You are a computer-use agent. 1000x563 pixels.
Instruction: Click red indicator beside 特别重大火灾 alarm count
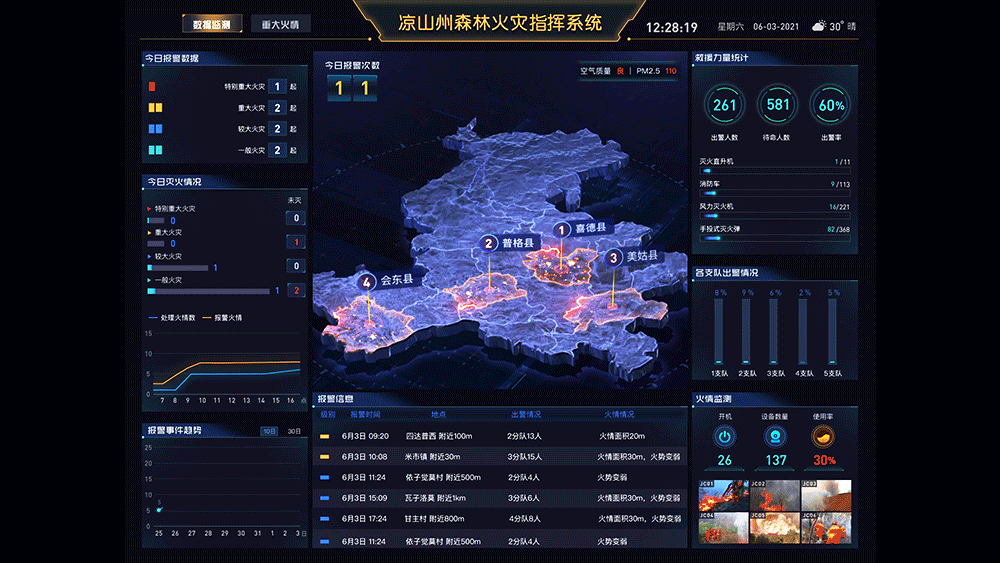(152, 87)
